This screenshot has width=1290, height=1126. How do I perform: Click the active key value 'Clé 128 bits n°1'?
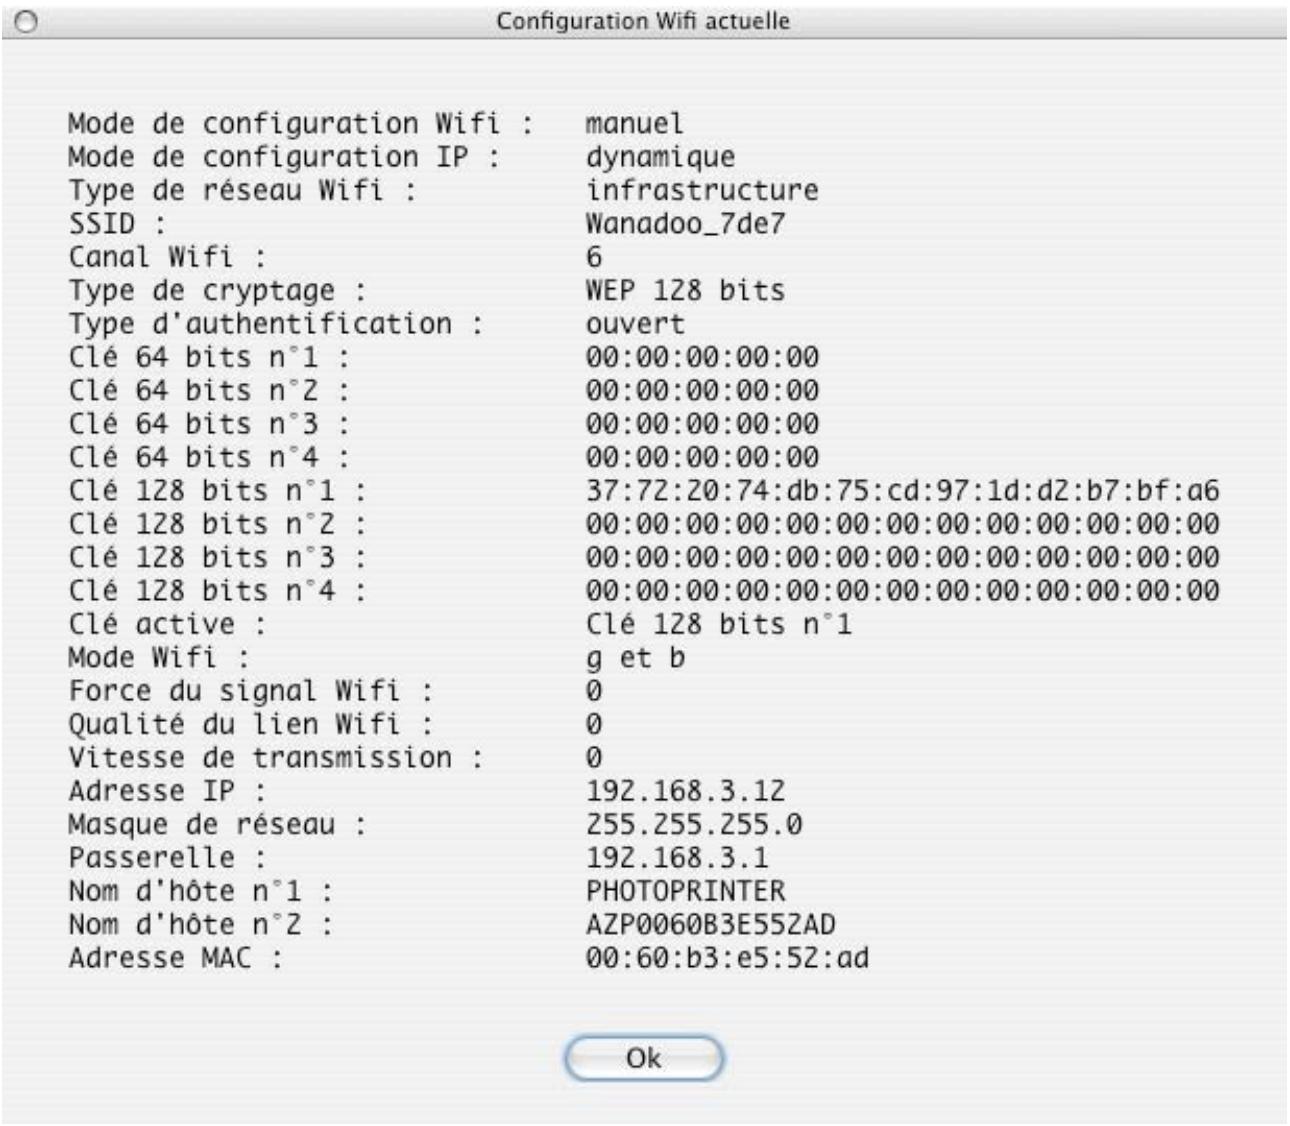point(719,624)
